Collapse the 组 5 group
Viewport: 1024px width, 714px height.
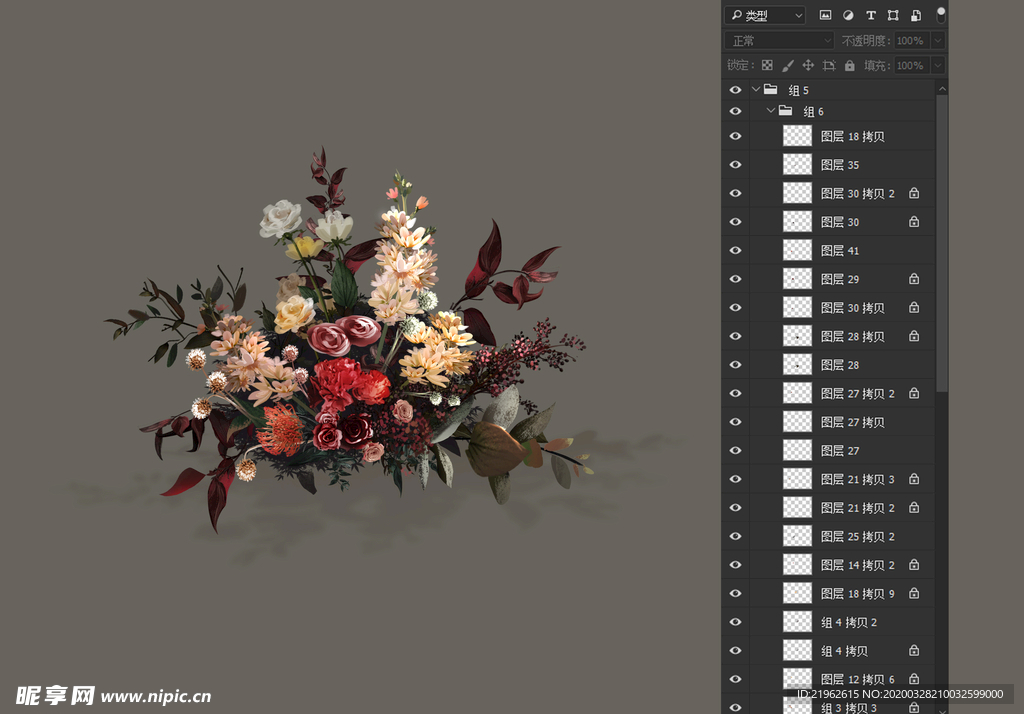756,90
